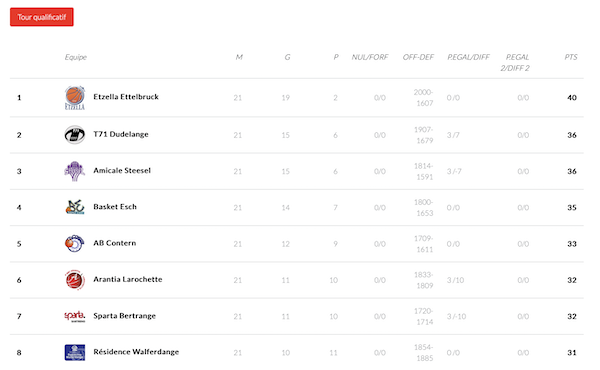This screenshot has width=600, height=370.
Task: Open the Amicale Steesel team name link
Action: click(x=122, y=171)
